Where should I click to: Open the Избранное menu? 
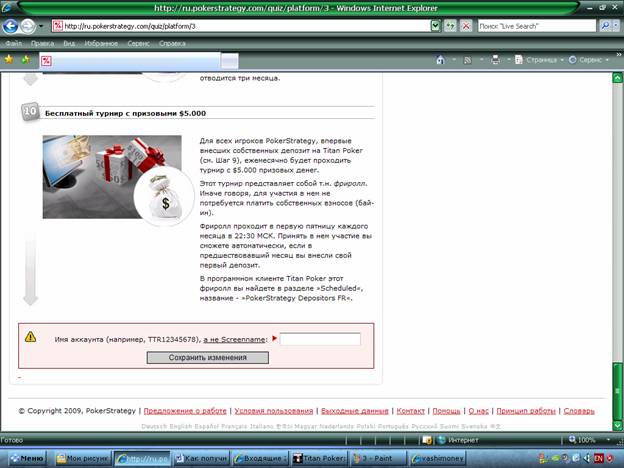pyautogui.click(x=101, y=43)
